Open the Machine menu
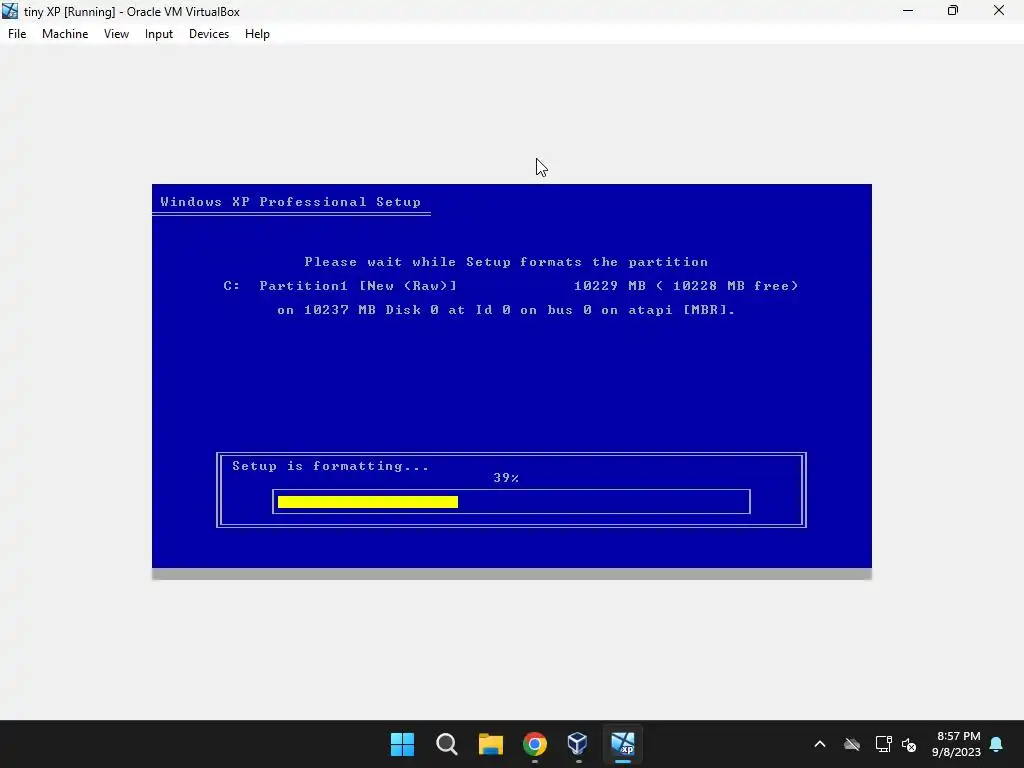The height and width of the screenshot is (768, 1024). (x=65, y=34)
